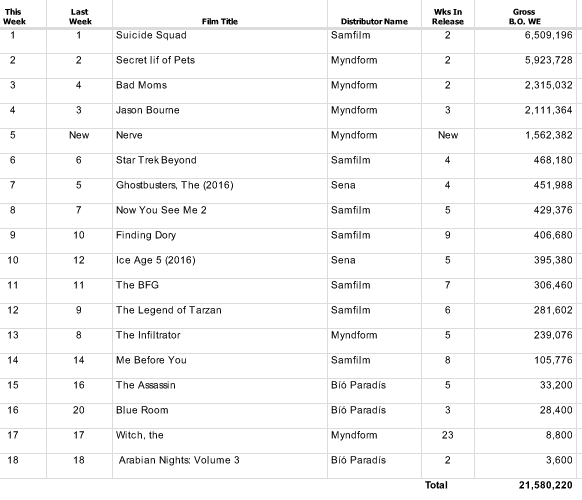This screenshot has height=500, width=582.
Task: Select the Total amount 21,580,220
Action: point(546,485)
